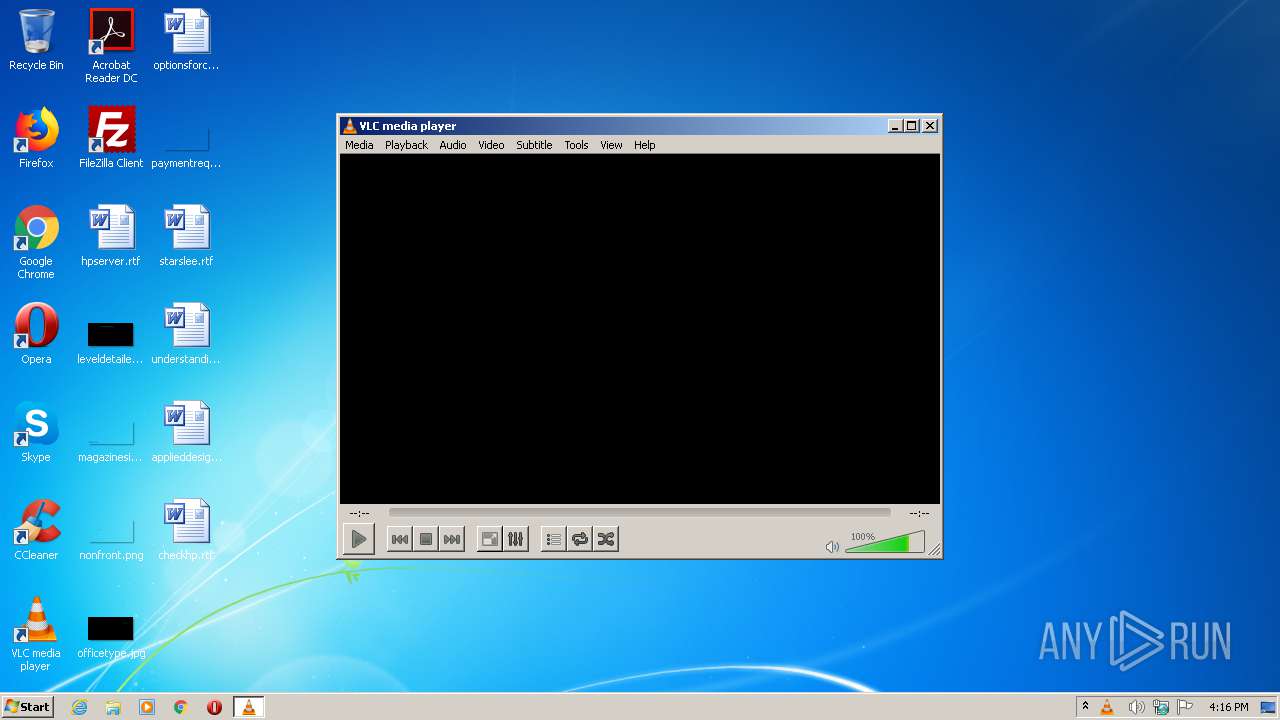Image resolution: width=1280 pixels, height=720 pixels.
Task: Open the Windows Start menu
Action: tap(27, 707)
